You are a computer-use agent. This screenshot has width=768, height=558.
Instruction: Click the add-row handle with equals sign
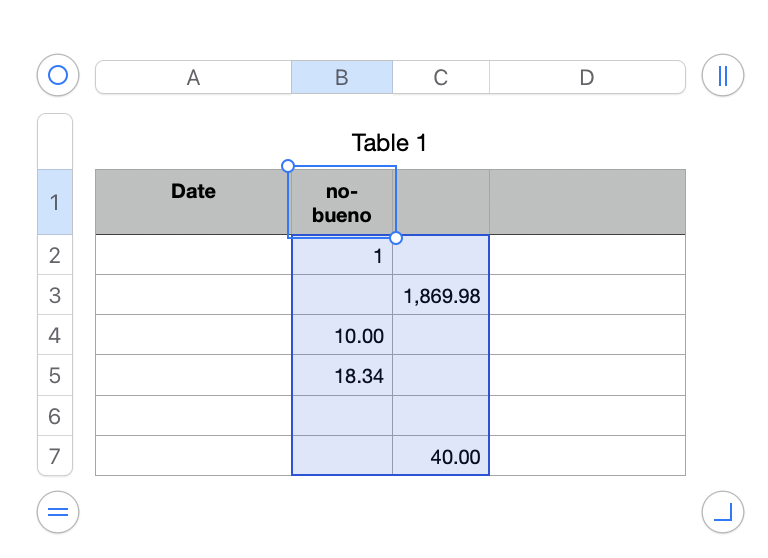pyautogui.click(x=58, y=513)
